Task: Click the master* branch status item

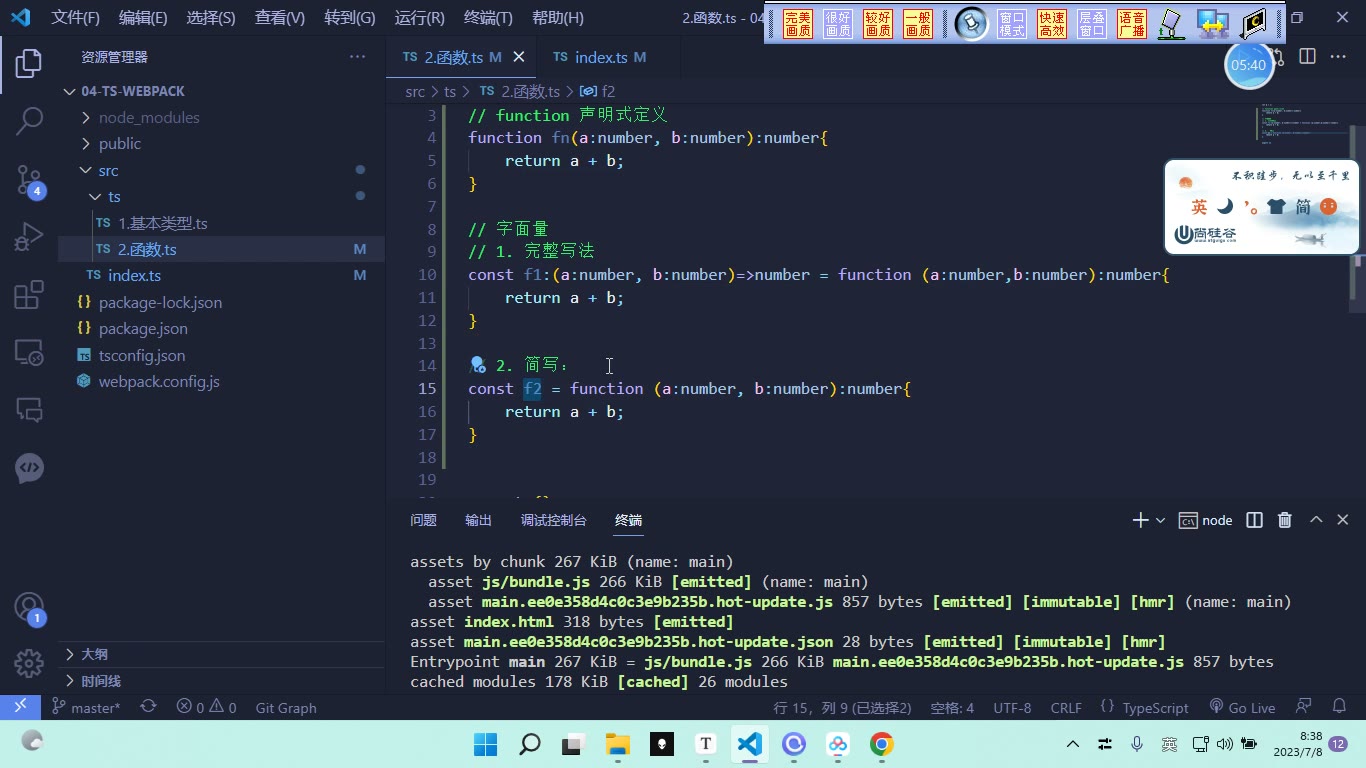Action: pos(87,707)
